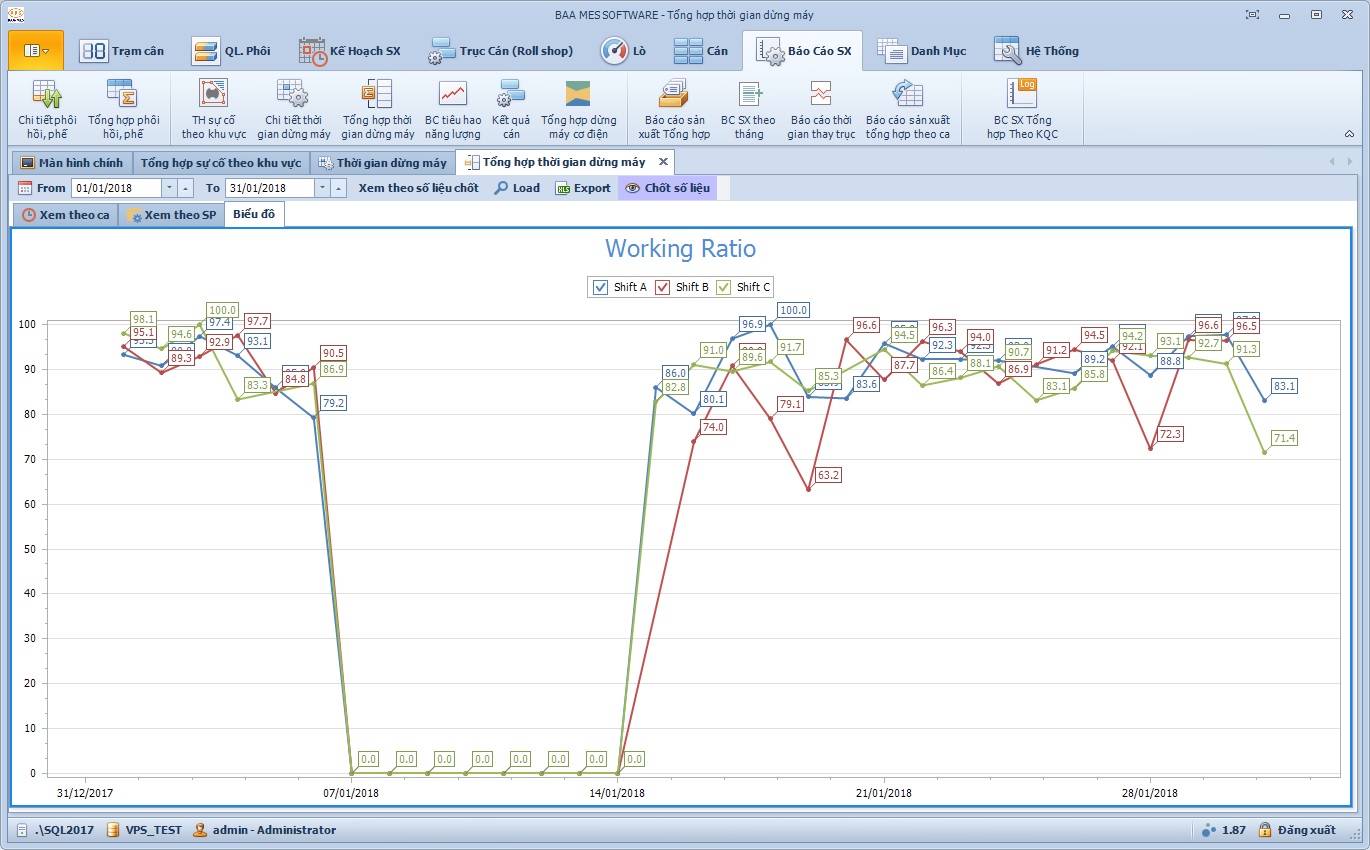Open BC tiêu hao năng lượng chart

(453, 109)
